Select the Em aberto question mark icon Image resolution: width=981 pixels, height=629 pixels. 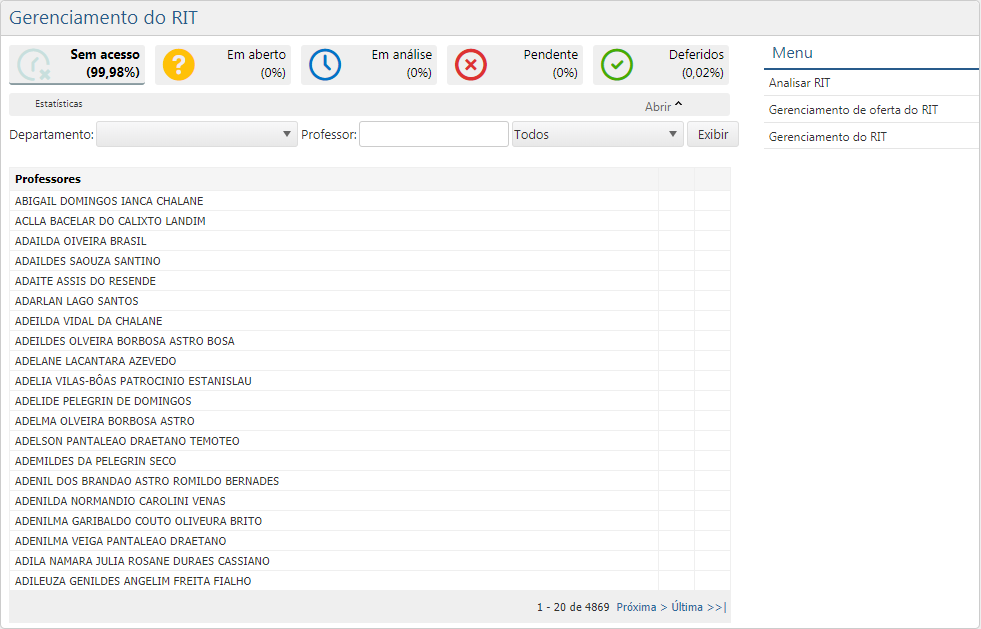178,63
